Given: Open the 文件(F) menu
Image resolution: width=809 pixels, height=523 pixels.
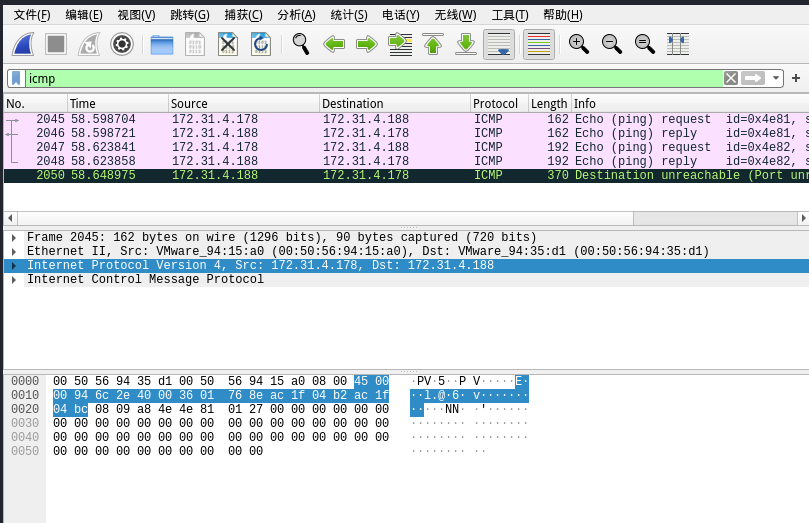Looking at the screenshot, I should coord(32,15).
